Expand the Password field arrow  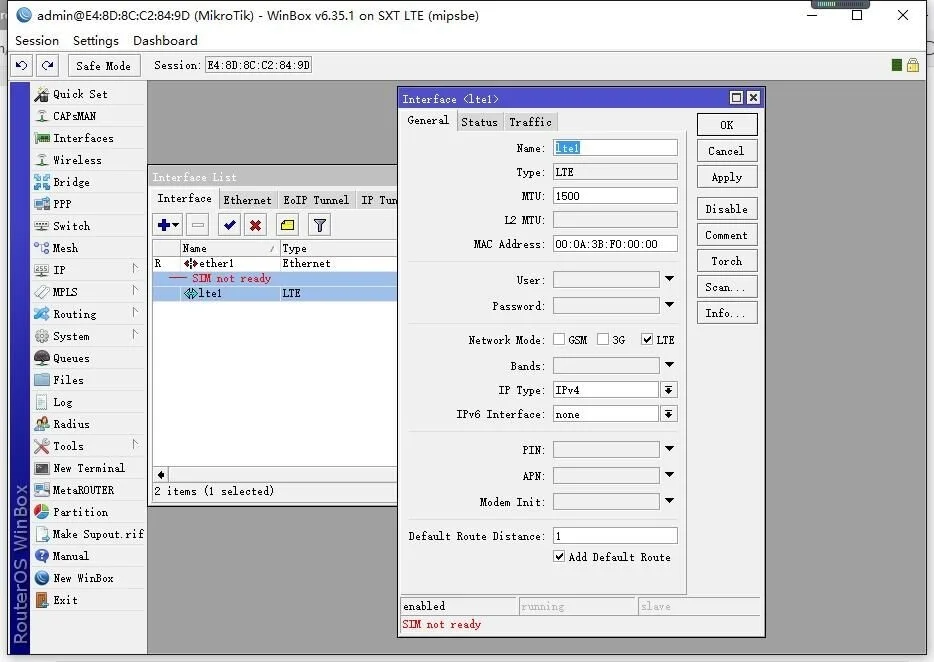[670, 305]
